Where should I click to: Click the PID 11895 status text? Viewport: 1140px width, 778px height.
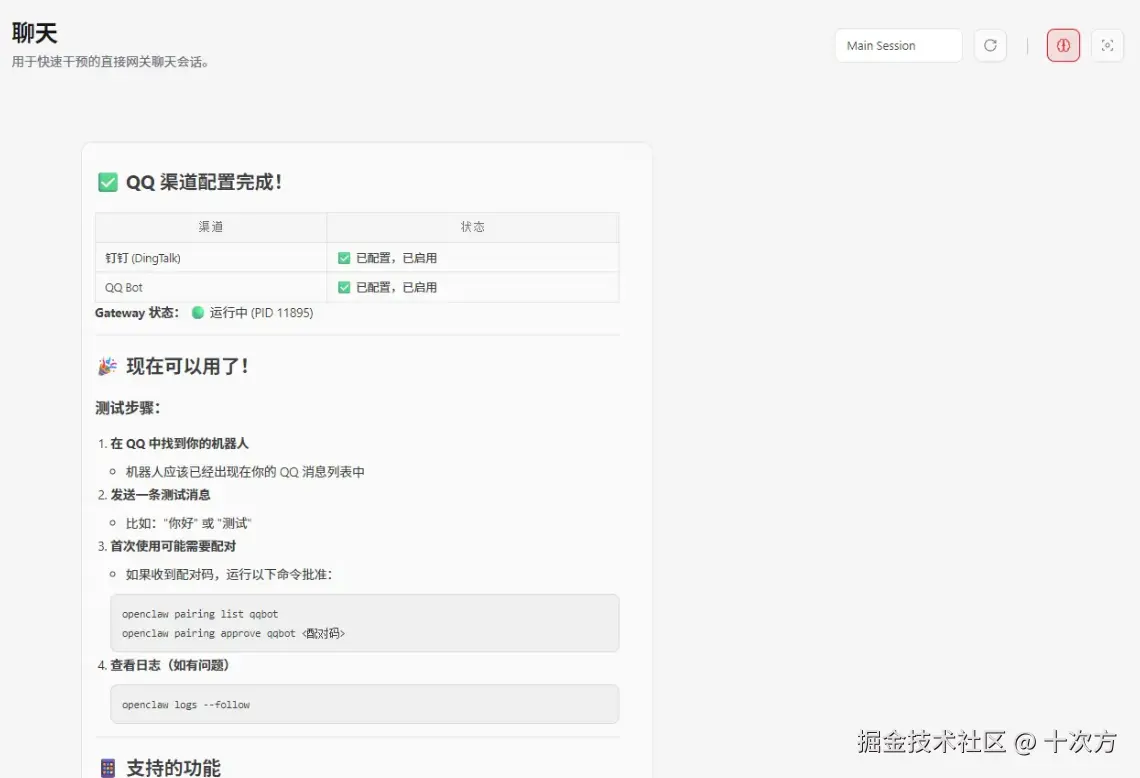tap(280, 313)
